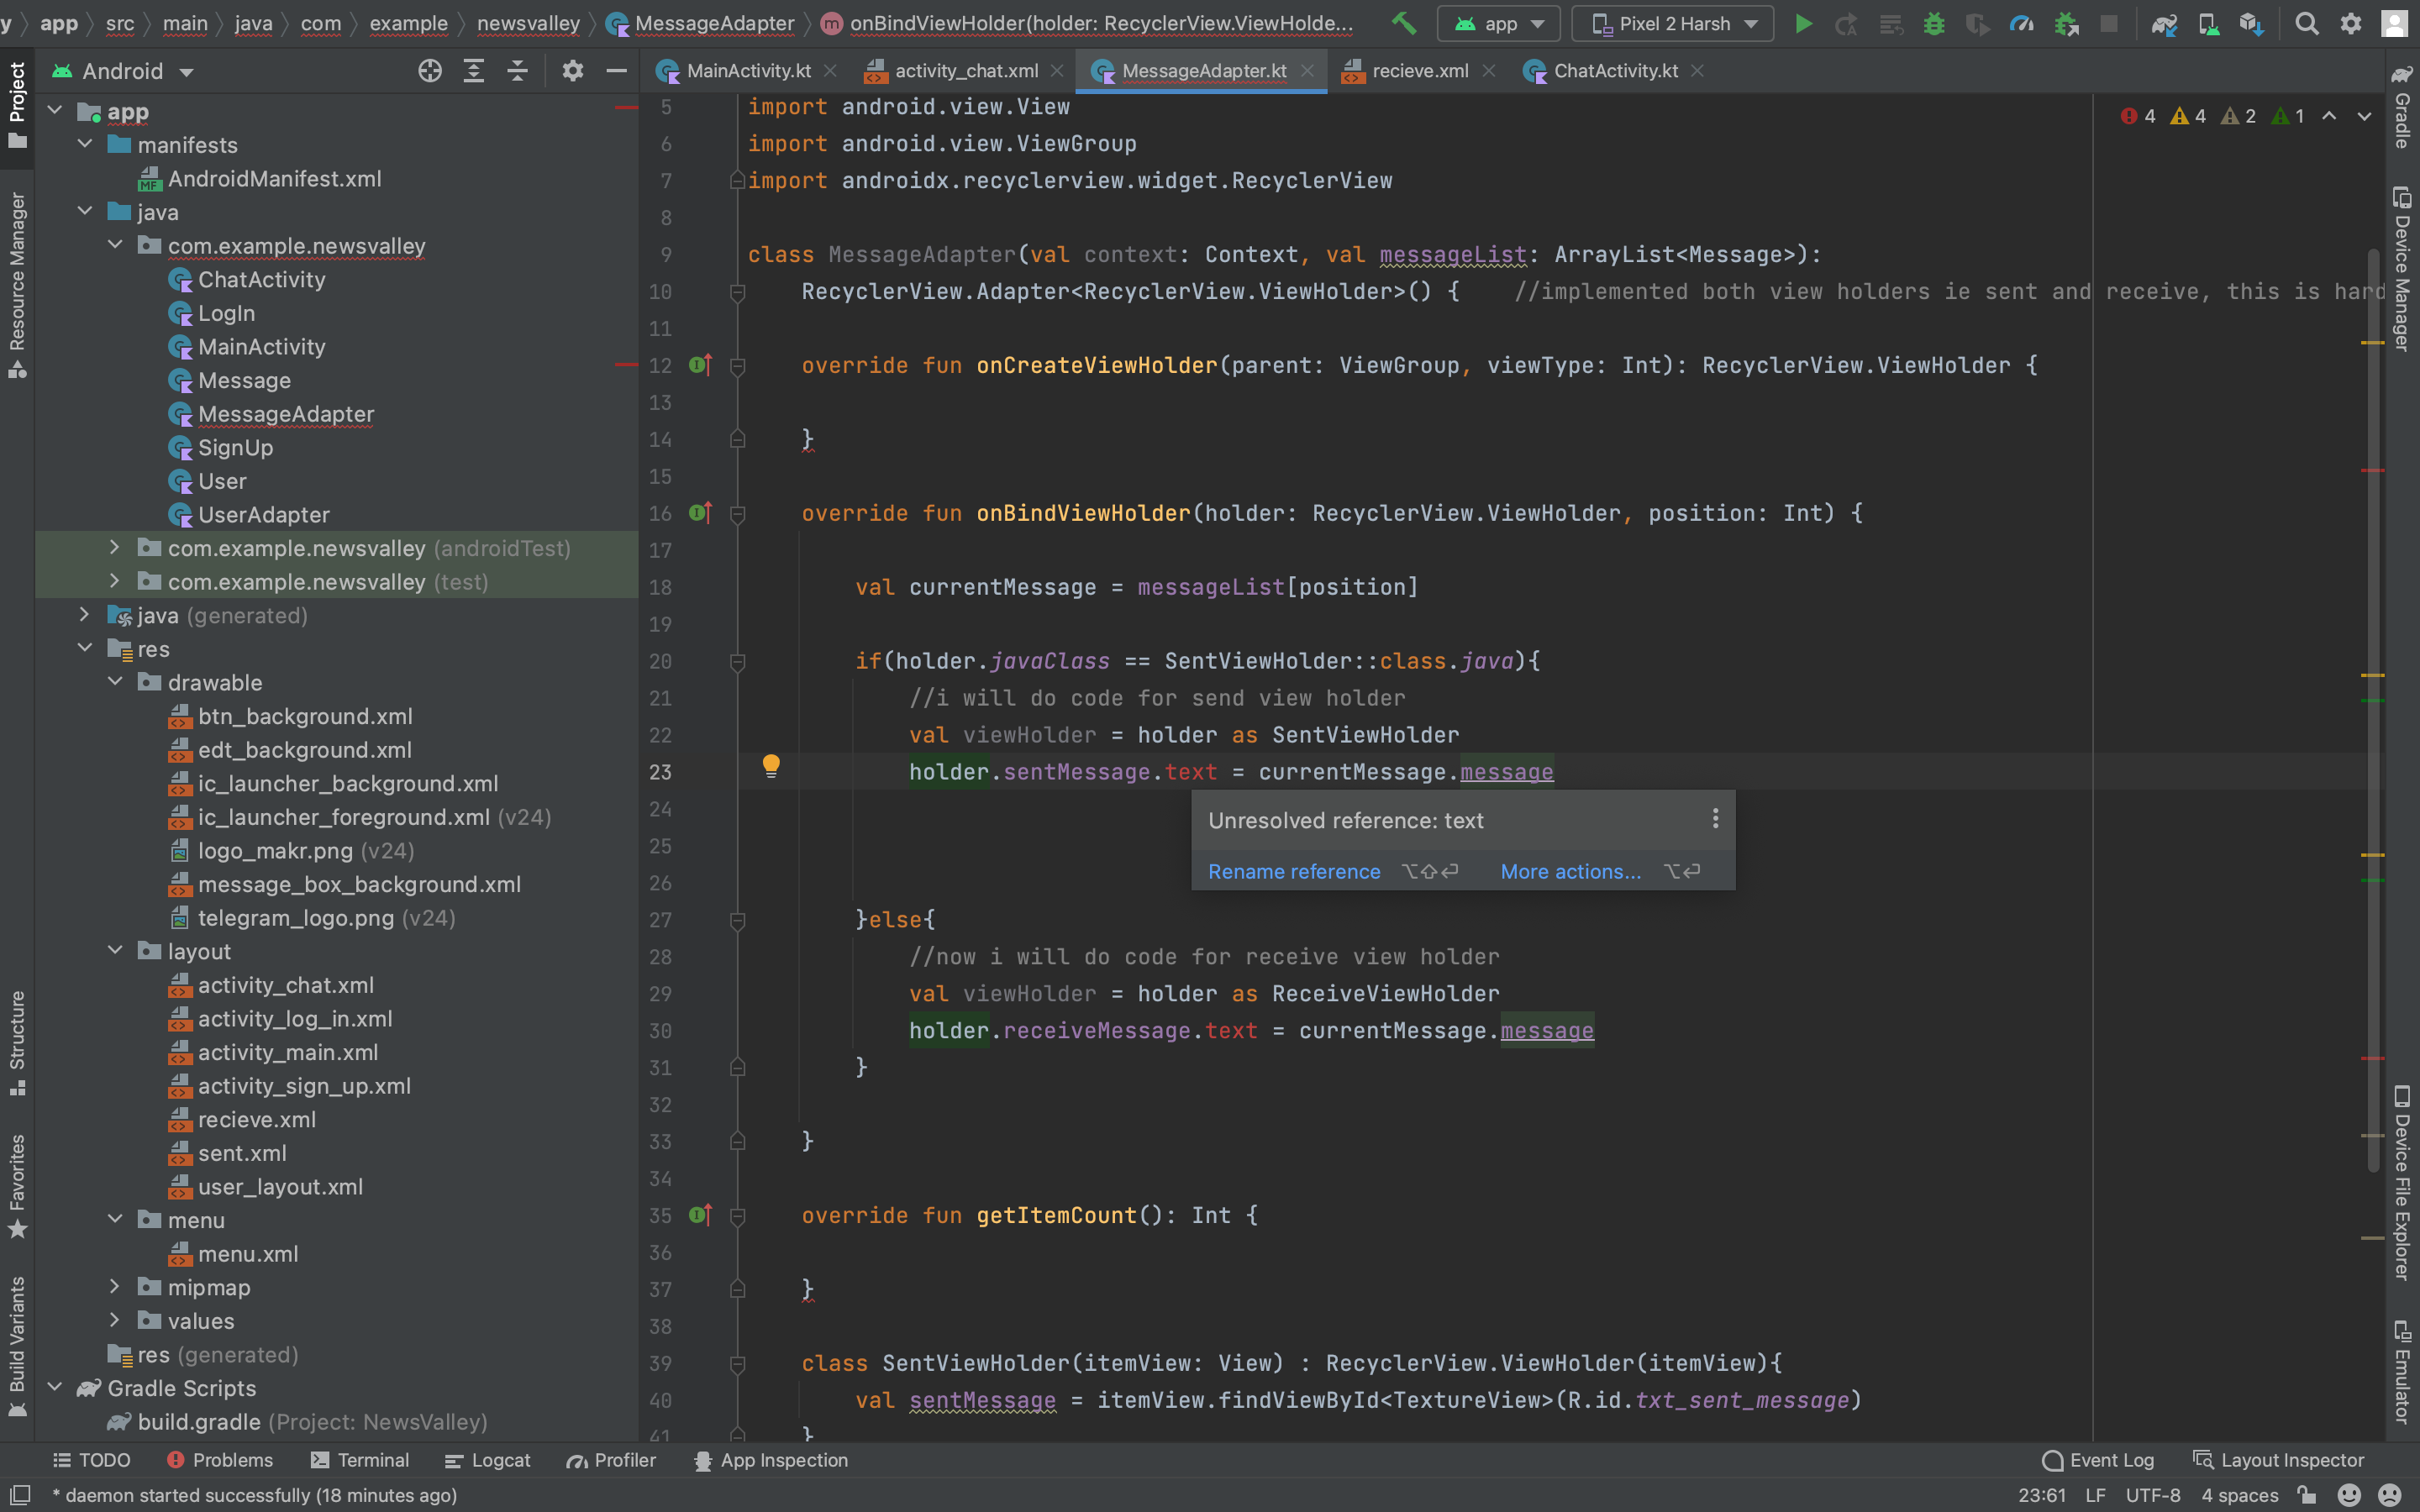Click Select Opened File target icon
This screenshot has height=1512, width=2420.
point(430,71)
